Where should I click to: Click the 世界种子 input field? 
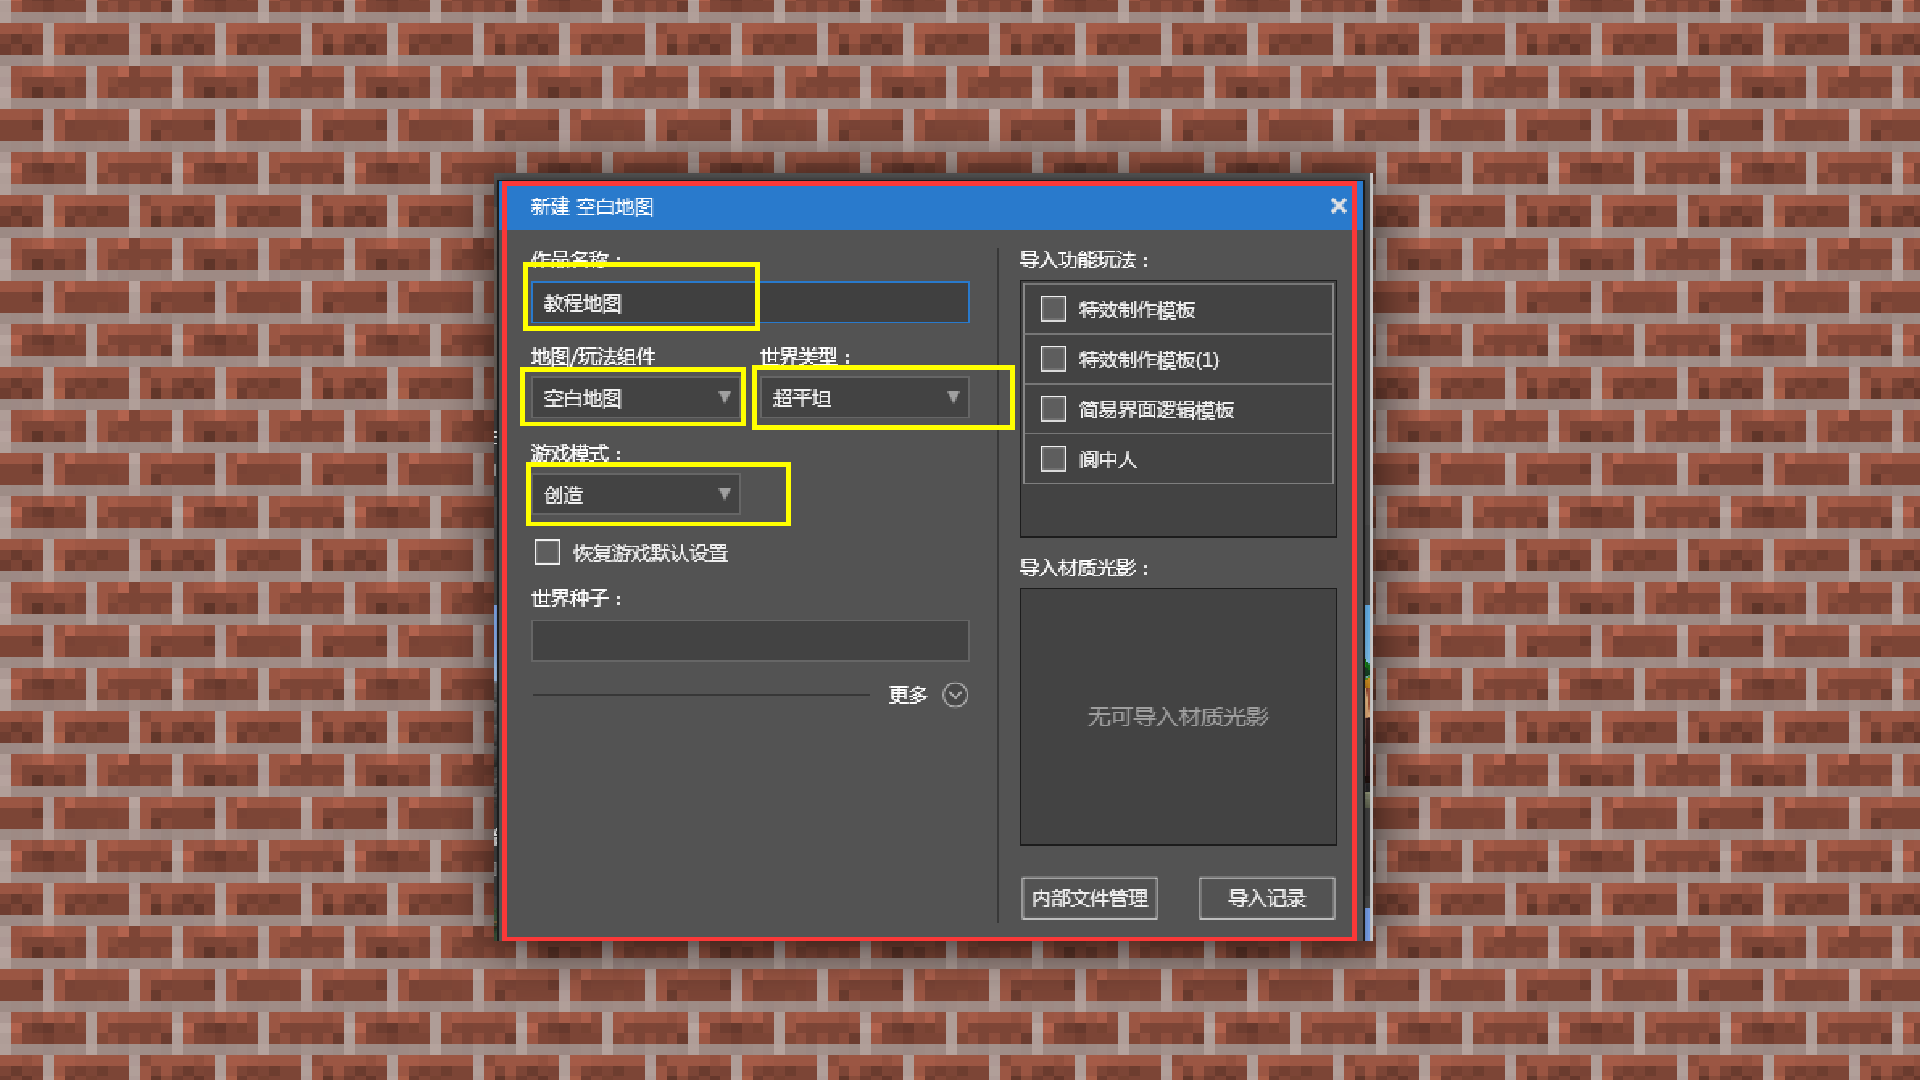750,641
